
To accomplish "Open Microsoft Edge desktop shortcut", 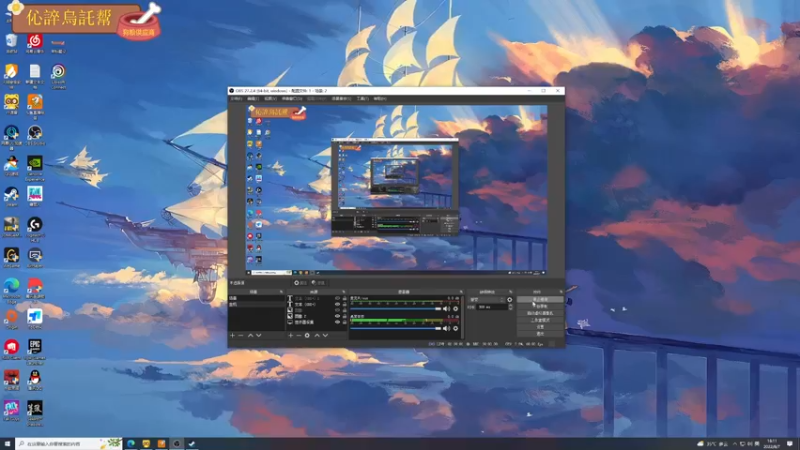I will [x=11, y=289].
